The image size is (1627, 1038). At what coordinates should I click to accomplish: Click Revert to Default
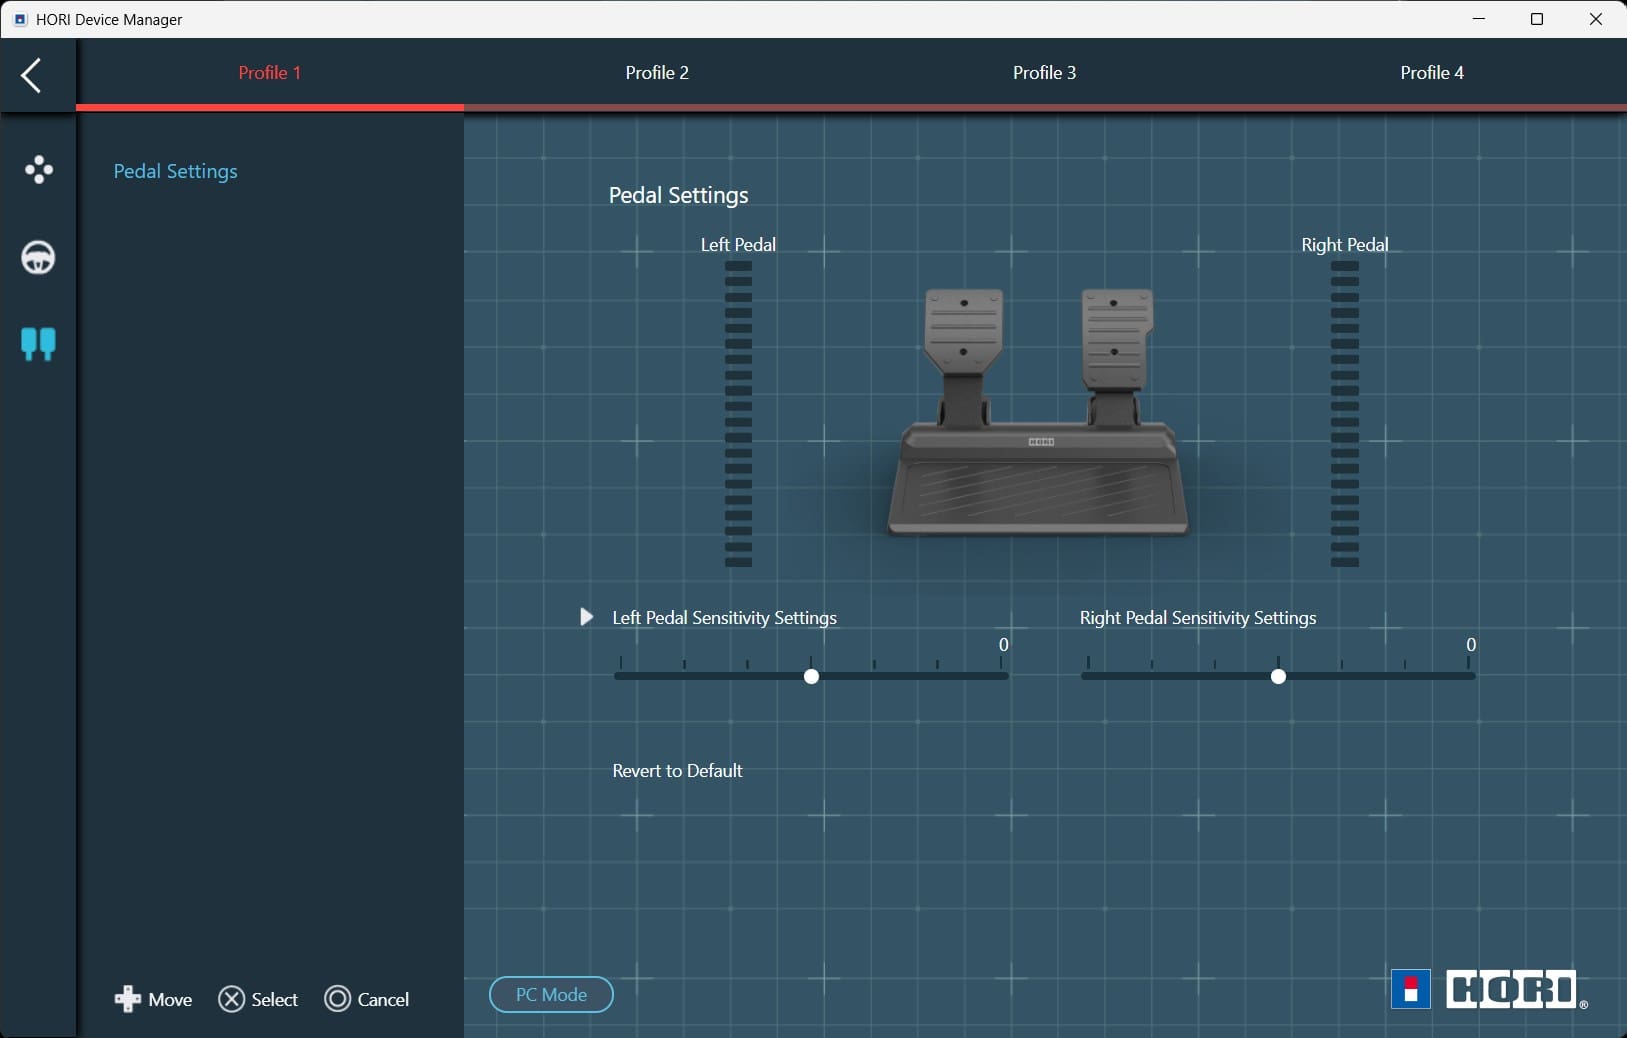pyautogui.click(x=677, y=771)
